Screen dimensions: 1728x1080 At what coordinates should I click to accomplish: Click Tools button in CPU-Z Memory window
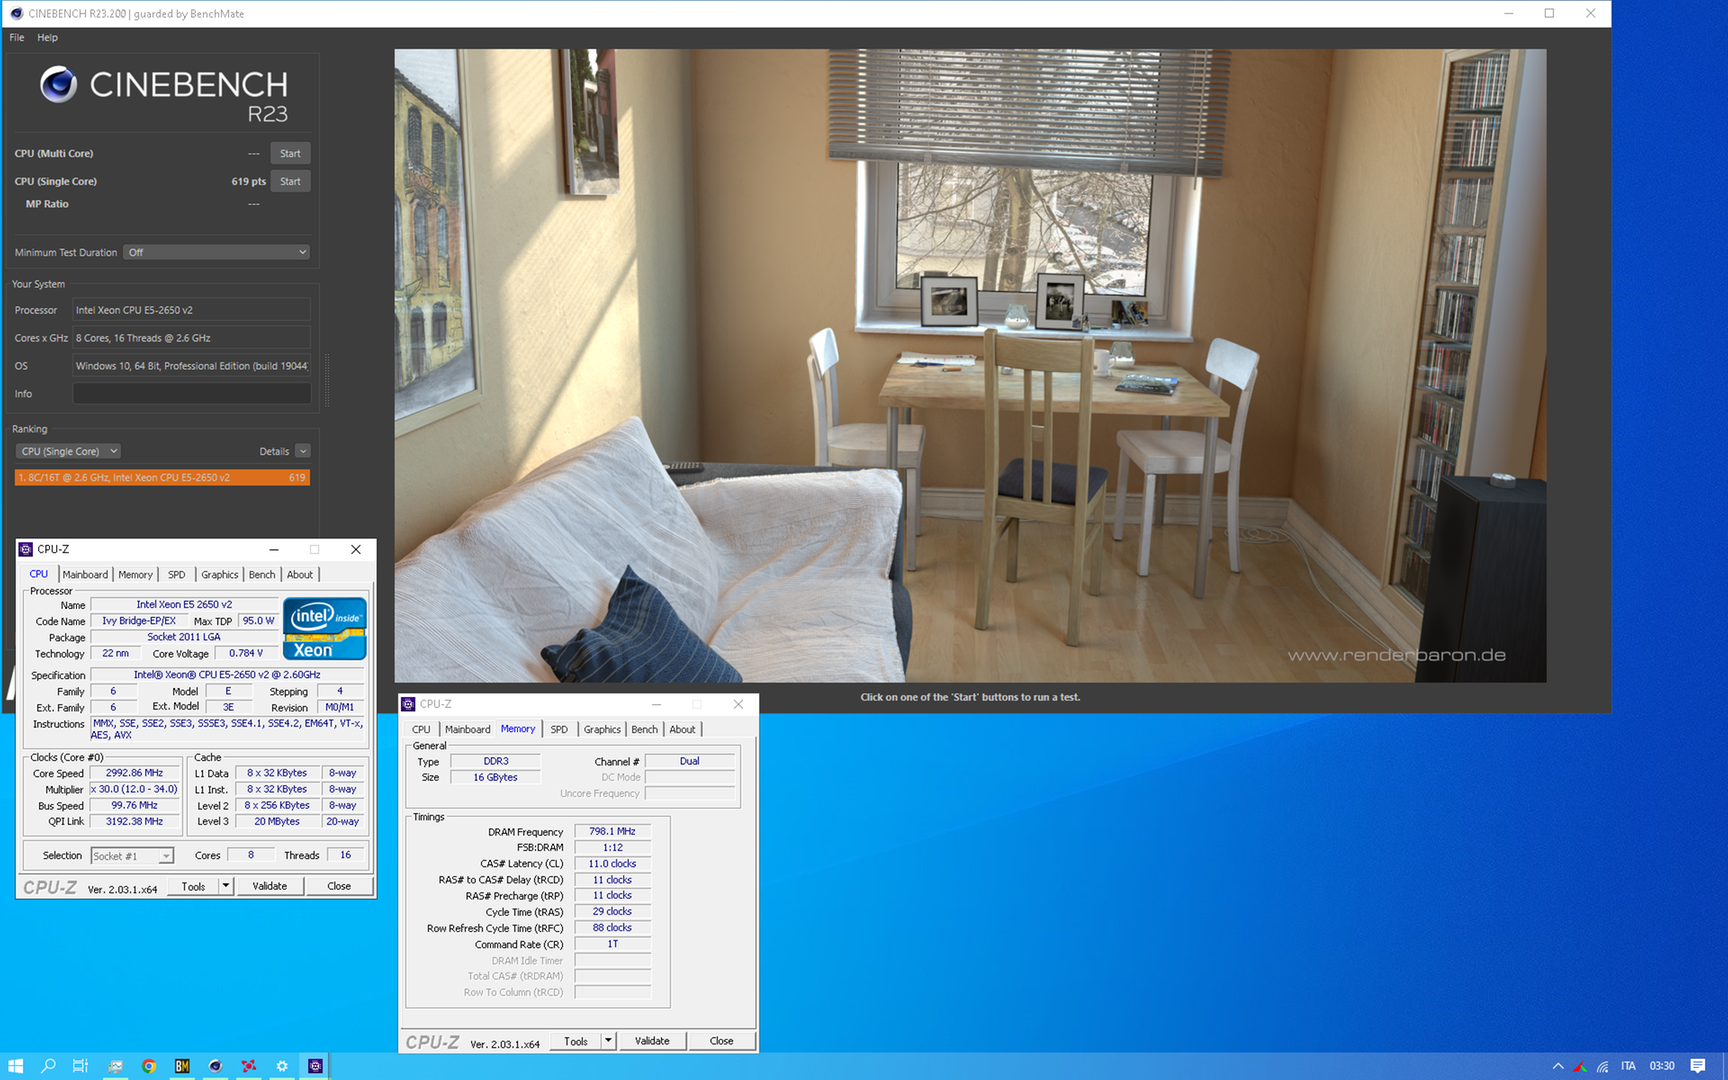[576, 1041]
